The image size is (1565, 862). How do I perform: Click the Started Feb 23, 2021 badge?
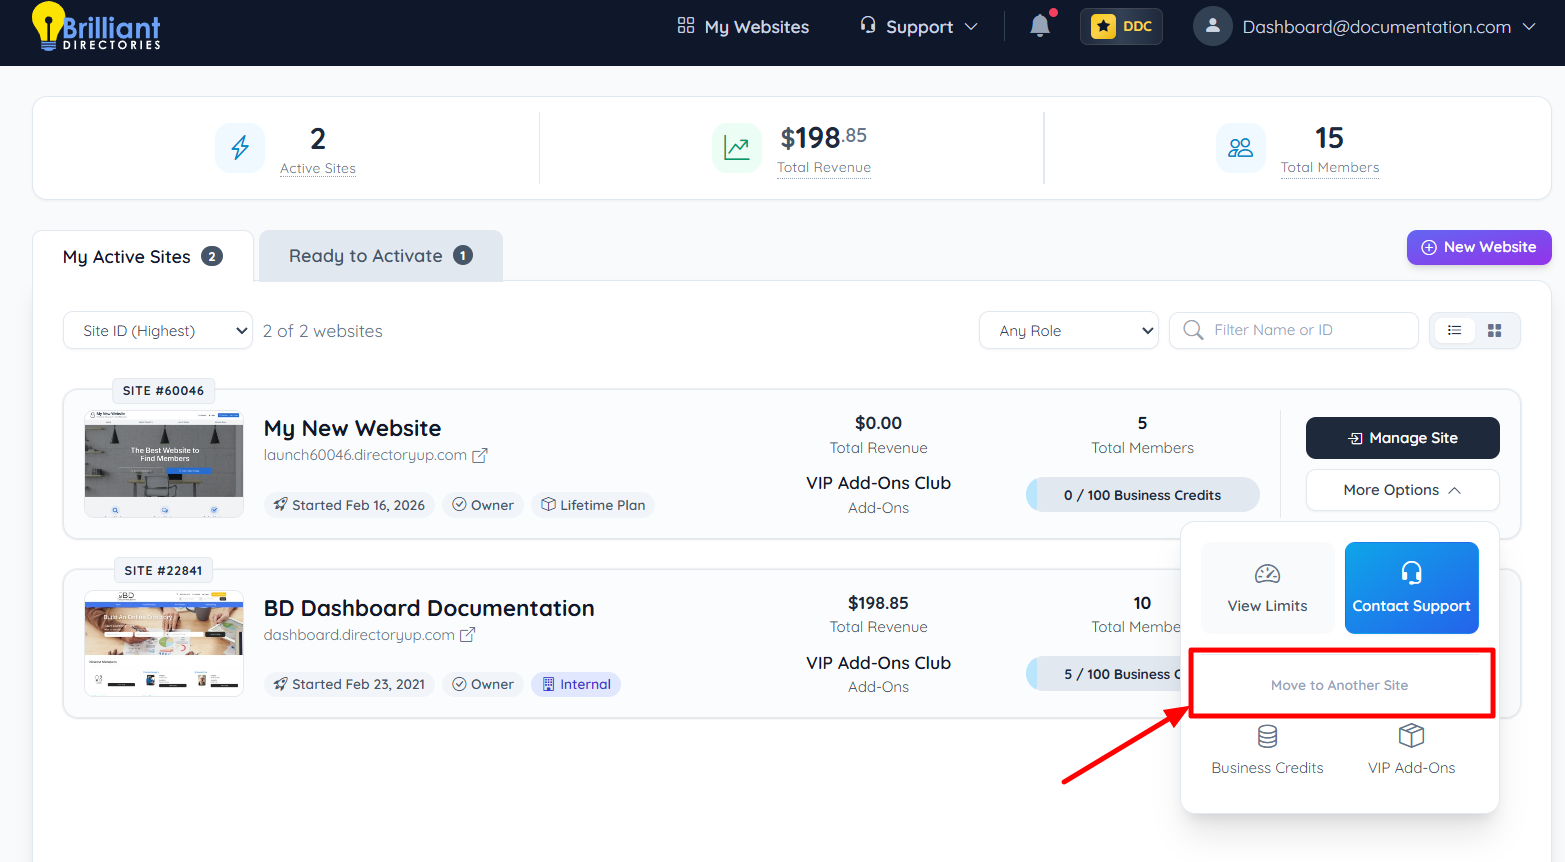click(x=350, y=684)
